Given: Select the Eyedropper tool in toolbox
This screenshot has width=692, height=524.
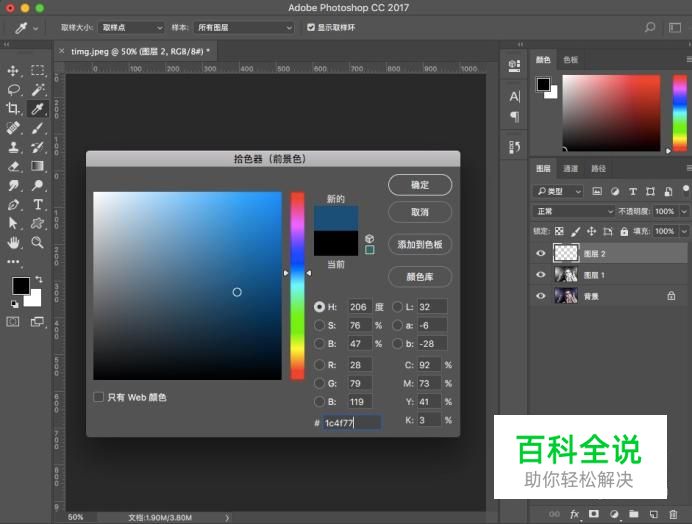Looking at the screenshot, I should [x=38, y=109].
